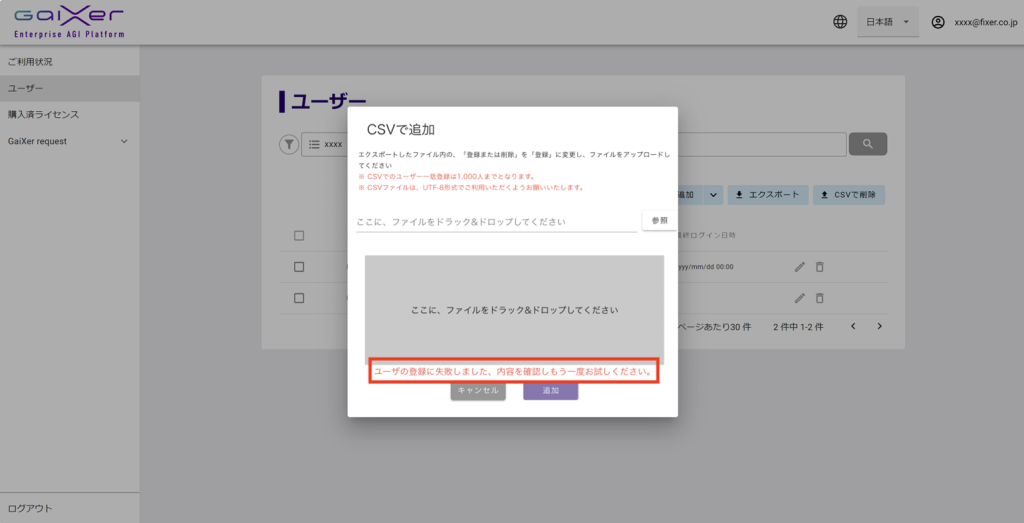Open ご利用状況 in the sidebar
The image size is (1024, 523).
click(x=30, y=62)
